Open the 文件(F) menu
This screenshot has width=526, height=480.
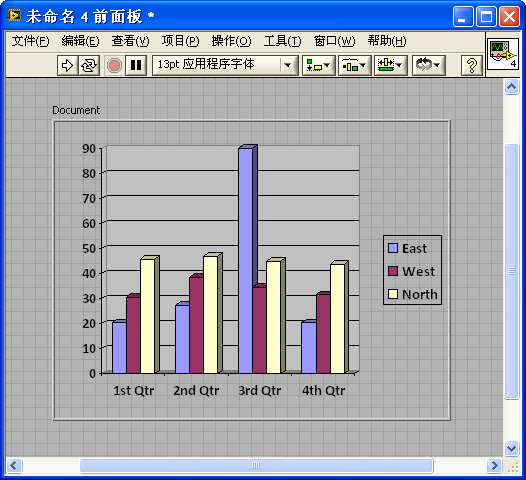click(31, 41)
